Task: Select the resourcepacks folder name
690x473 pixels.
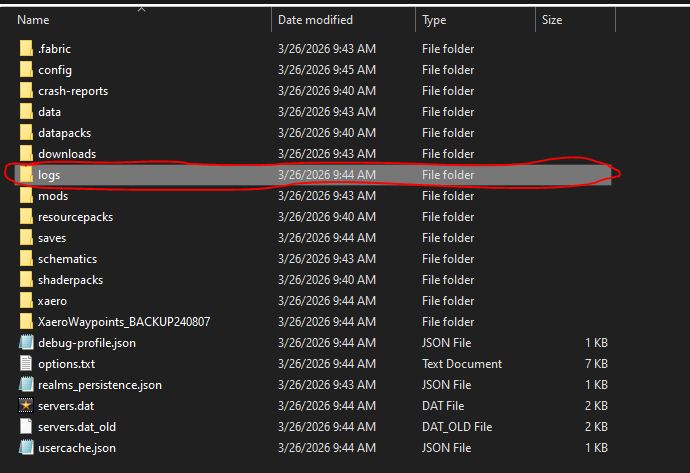Action: 76,217
